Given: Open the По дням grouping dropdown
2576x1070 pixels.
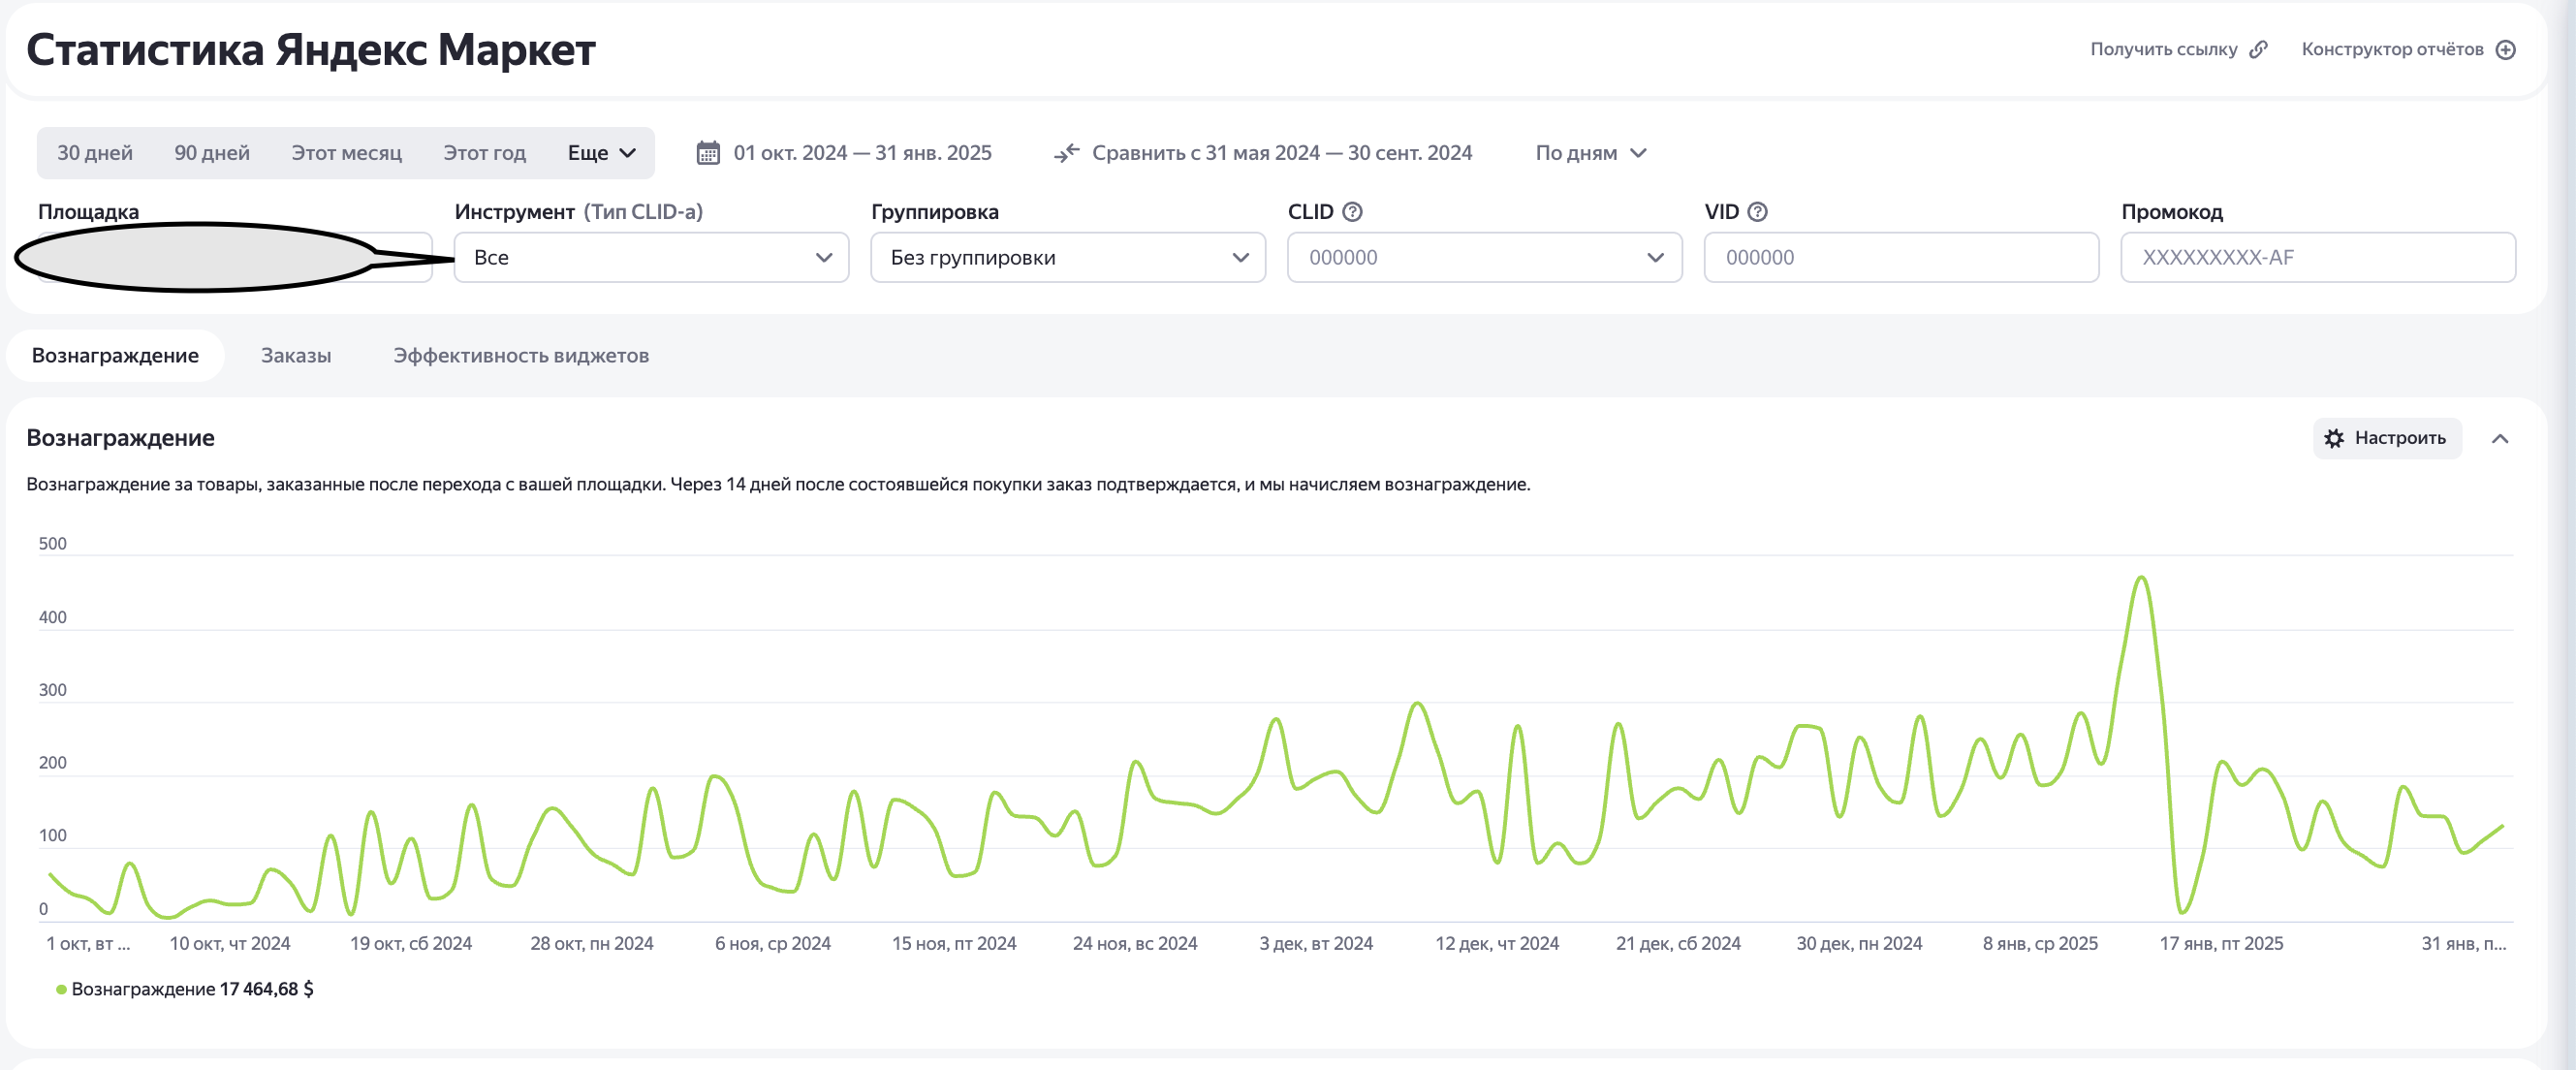Looking at the screenshot, I should point(1591,153).
